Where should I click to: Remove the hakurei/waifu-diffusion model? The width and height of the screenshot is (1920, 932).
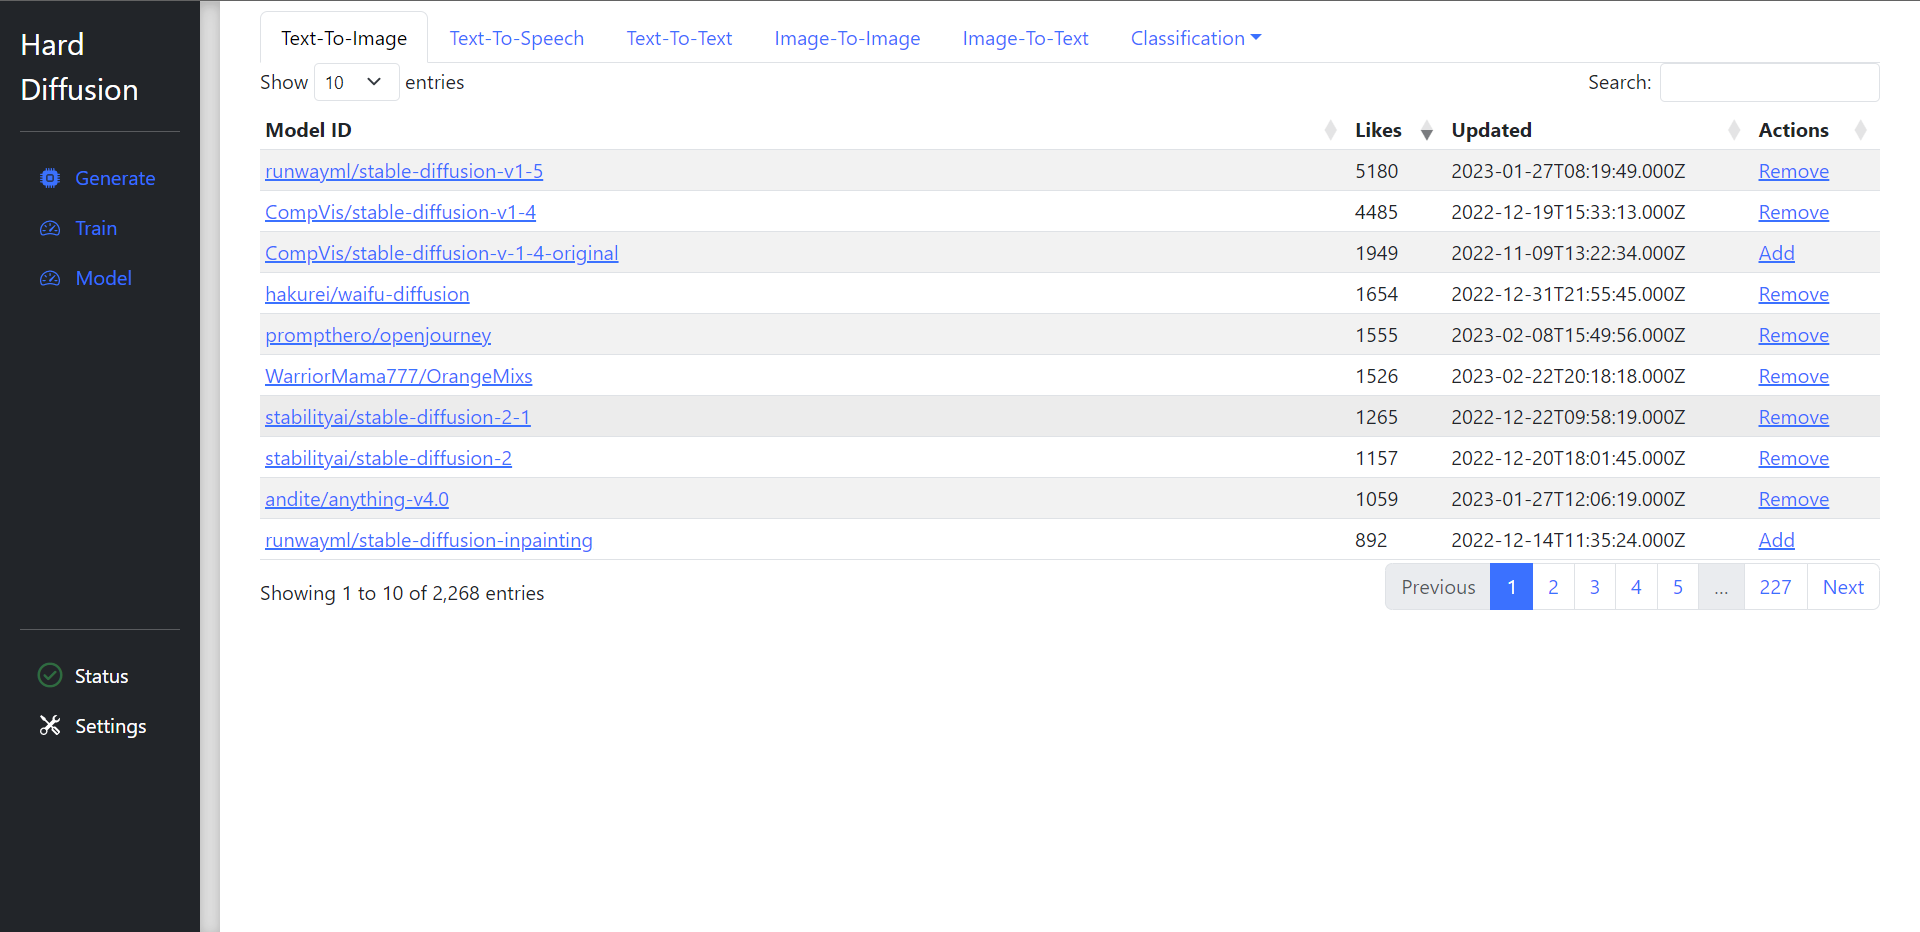[1793, 294]
